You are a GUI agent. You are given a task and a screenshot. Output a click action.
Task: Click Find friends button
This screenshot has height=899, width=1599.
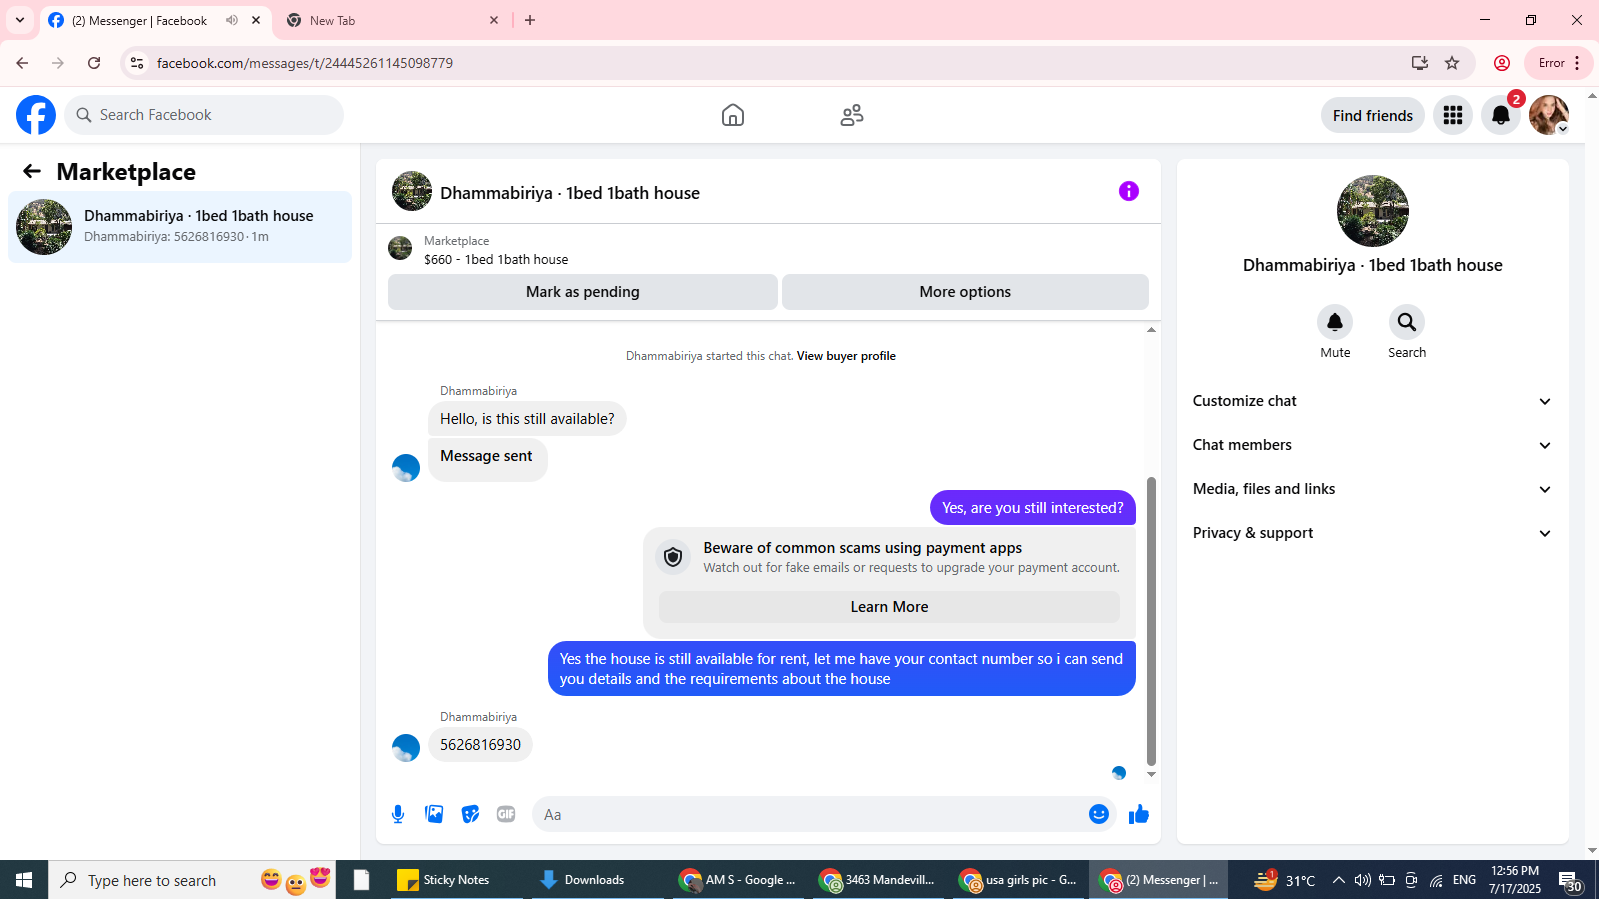[x=1373, y=115]
